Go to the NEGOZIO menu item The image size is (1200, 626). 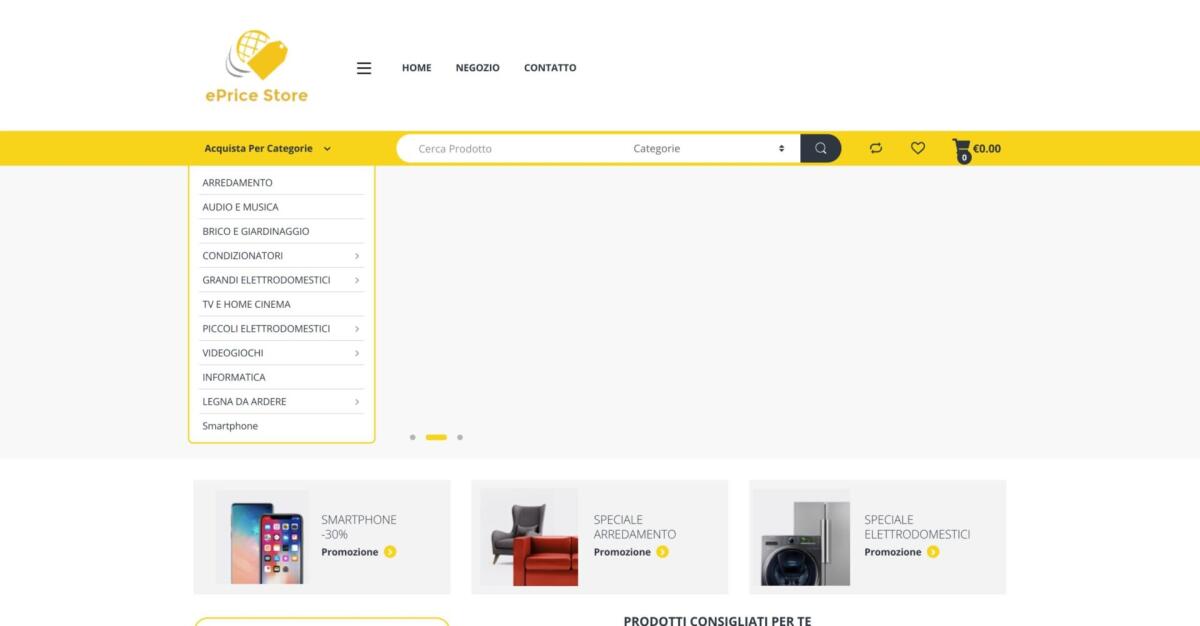coord(477,67)
